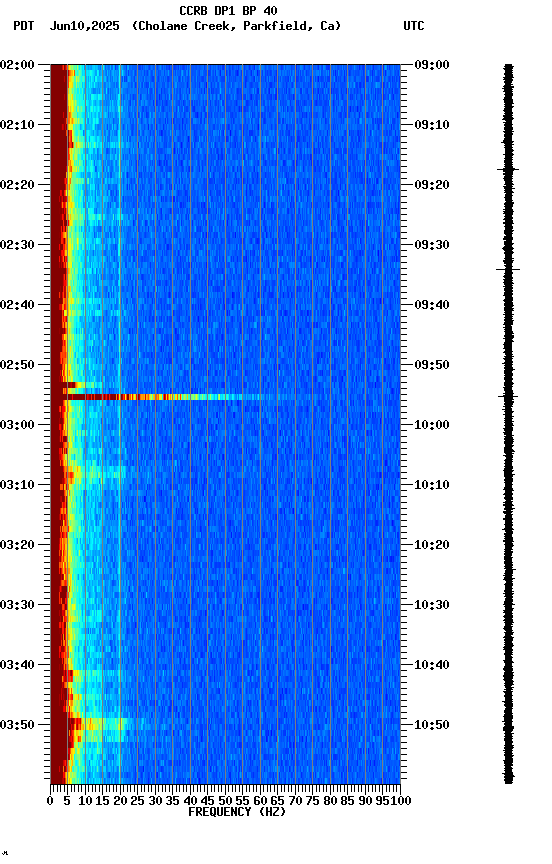Click the UTC time label 10:50

(x=432, y=725)
